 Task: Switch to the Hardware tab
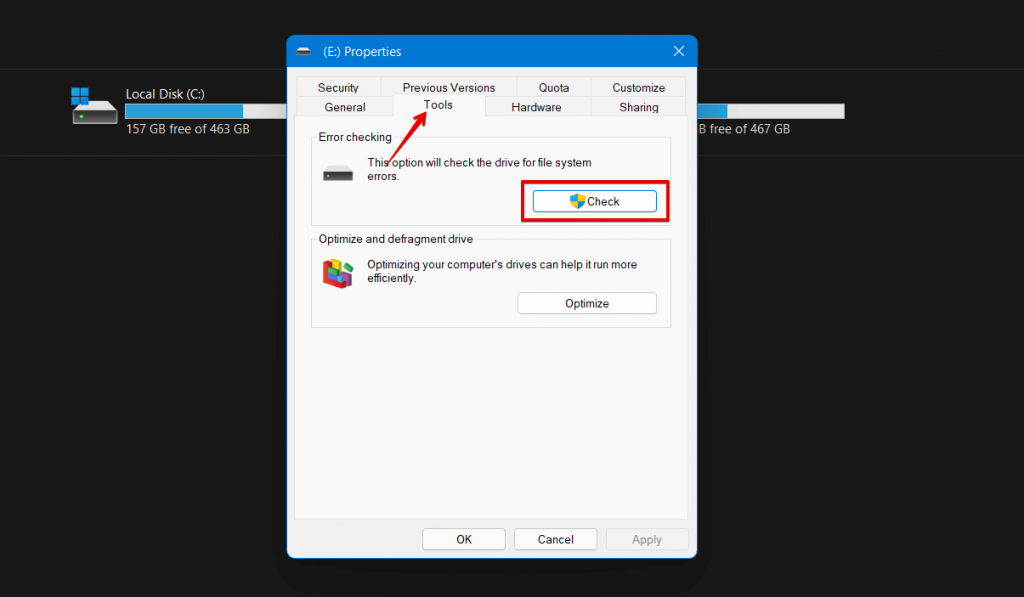coord(537,106)
